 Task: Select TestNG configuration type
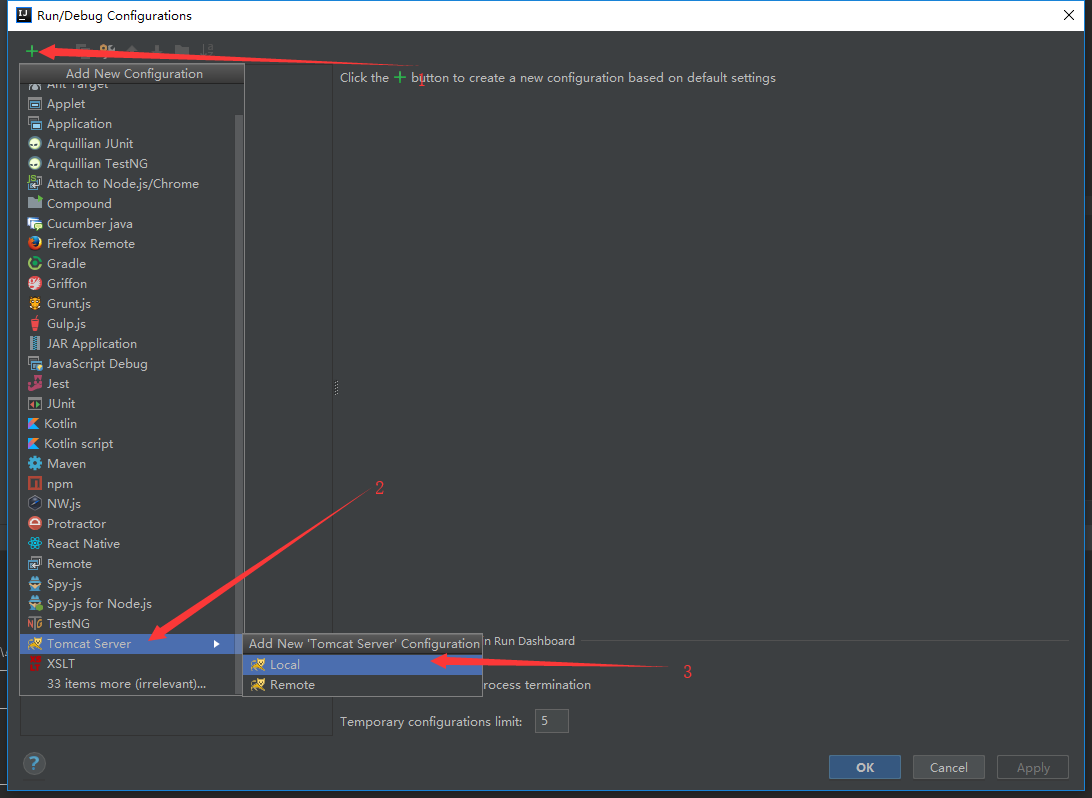[x=132, y=624]
